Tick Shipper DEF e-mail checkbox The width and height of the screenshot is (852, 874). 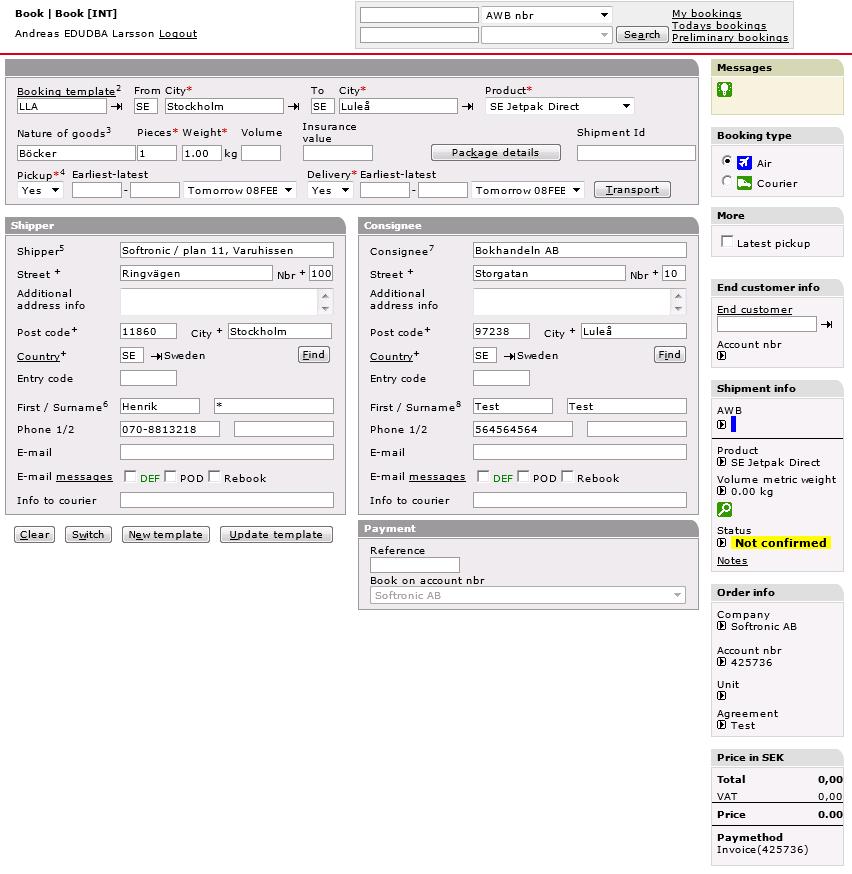(130, 476)
